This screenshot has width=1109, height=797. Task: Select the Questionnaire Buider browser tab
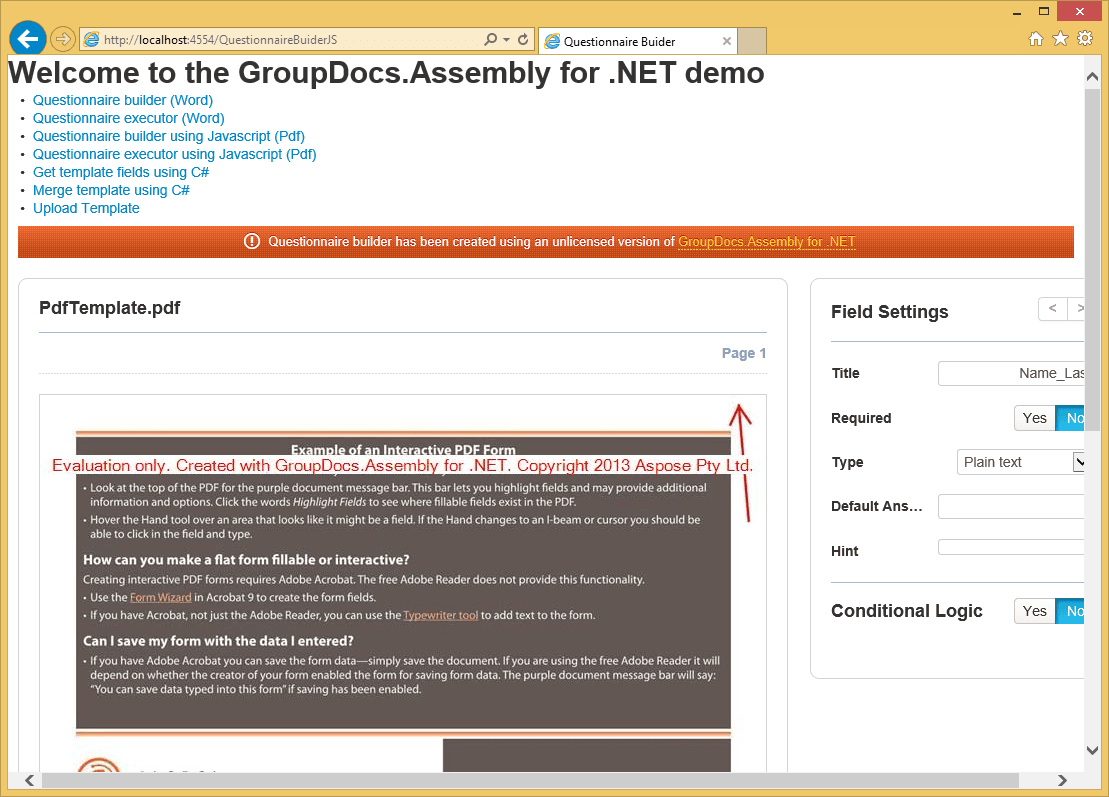[x=637, y=41]
